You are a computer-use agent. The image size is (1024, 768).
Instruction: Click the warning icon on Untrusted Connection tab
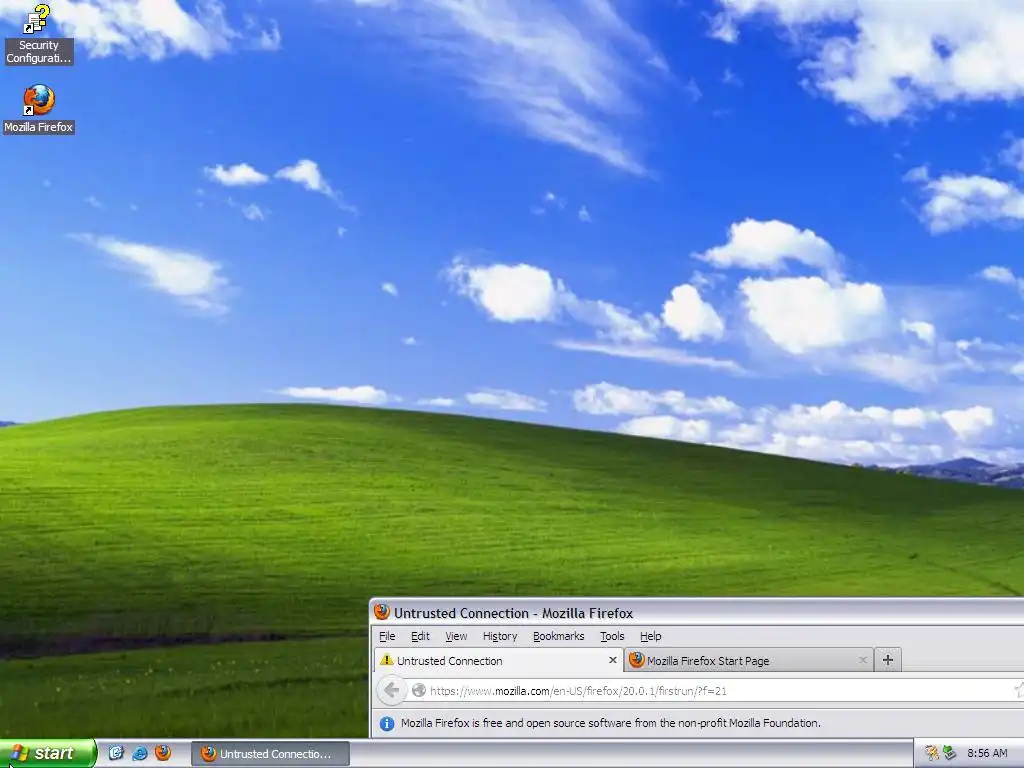click(x=387, y=660)
